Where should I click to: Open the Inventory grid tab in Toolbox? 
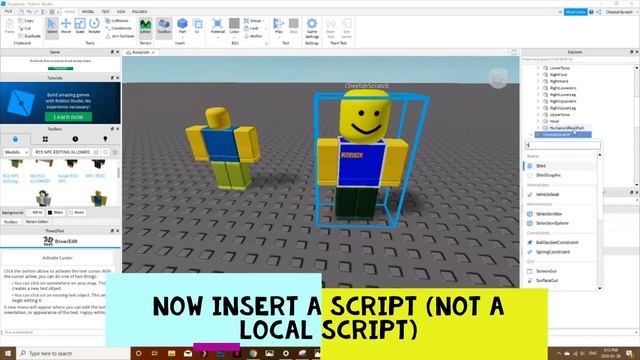[45, 139]
